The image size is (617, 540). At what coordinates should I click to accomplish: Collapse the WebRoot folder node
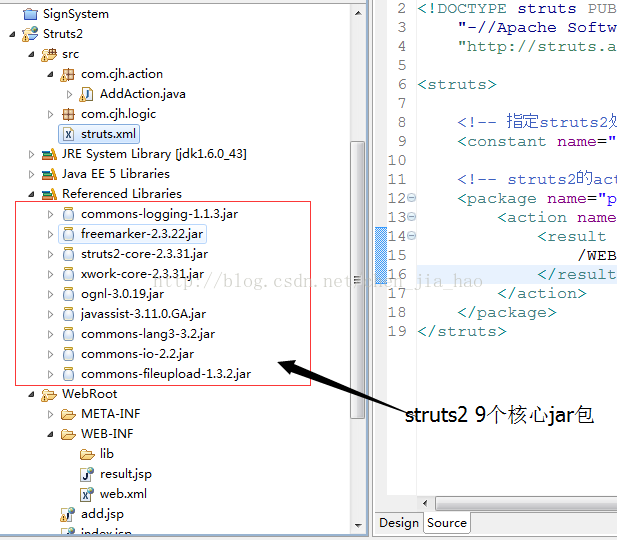(x=31, y=394)
